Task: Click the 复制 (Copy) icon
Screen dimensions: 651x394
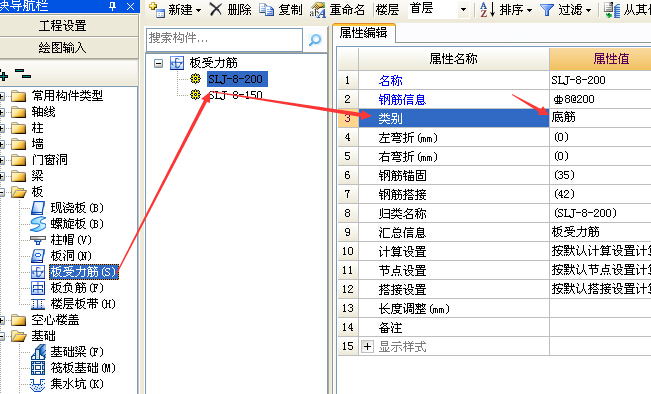Action: 266,9
